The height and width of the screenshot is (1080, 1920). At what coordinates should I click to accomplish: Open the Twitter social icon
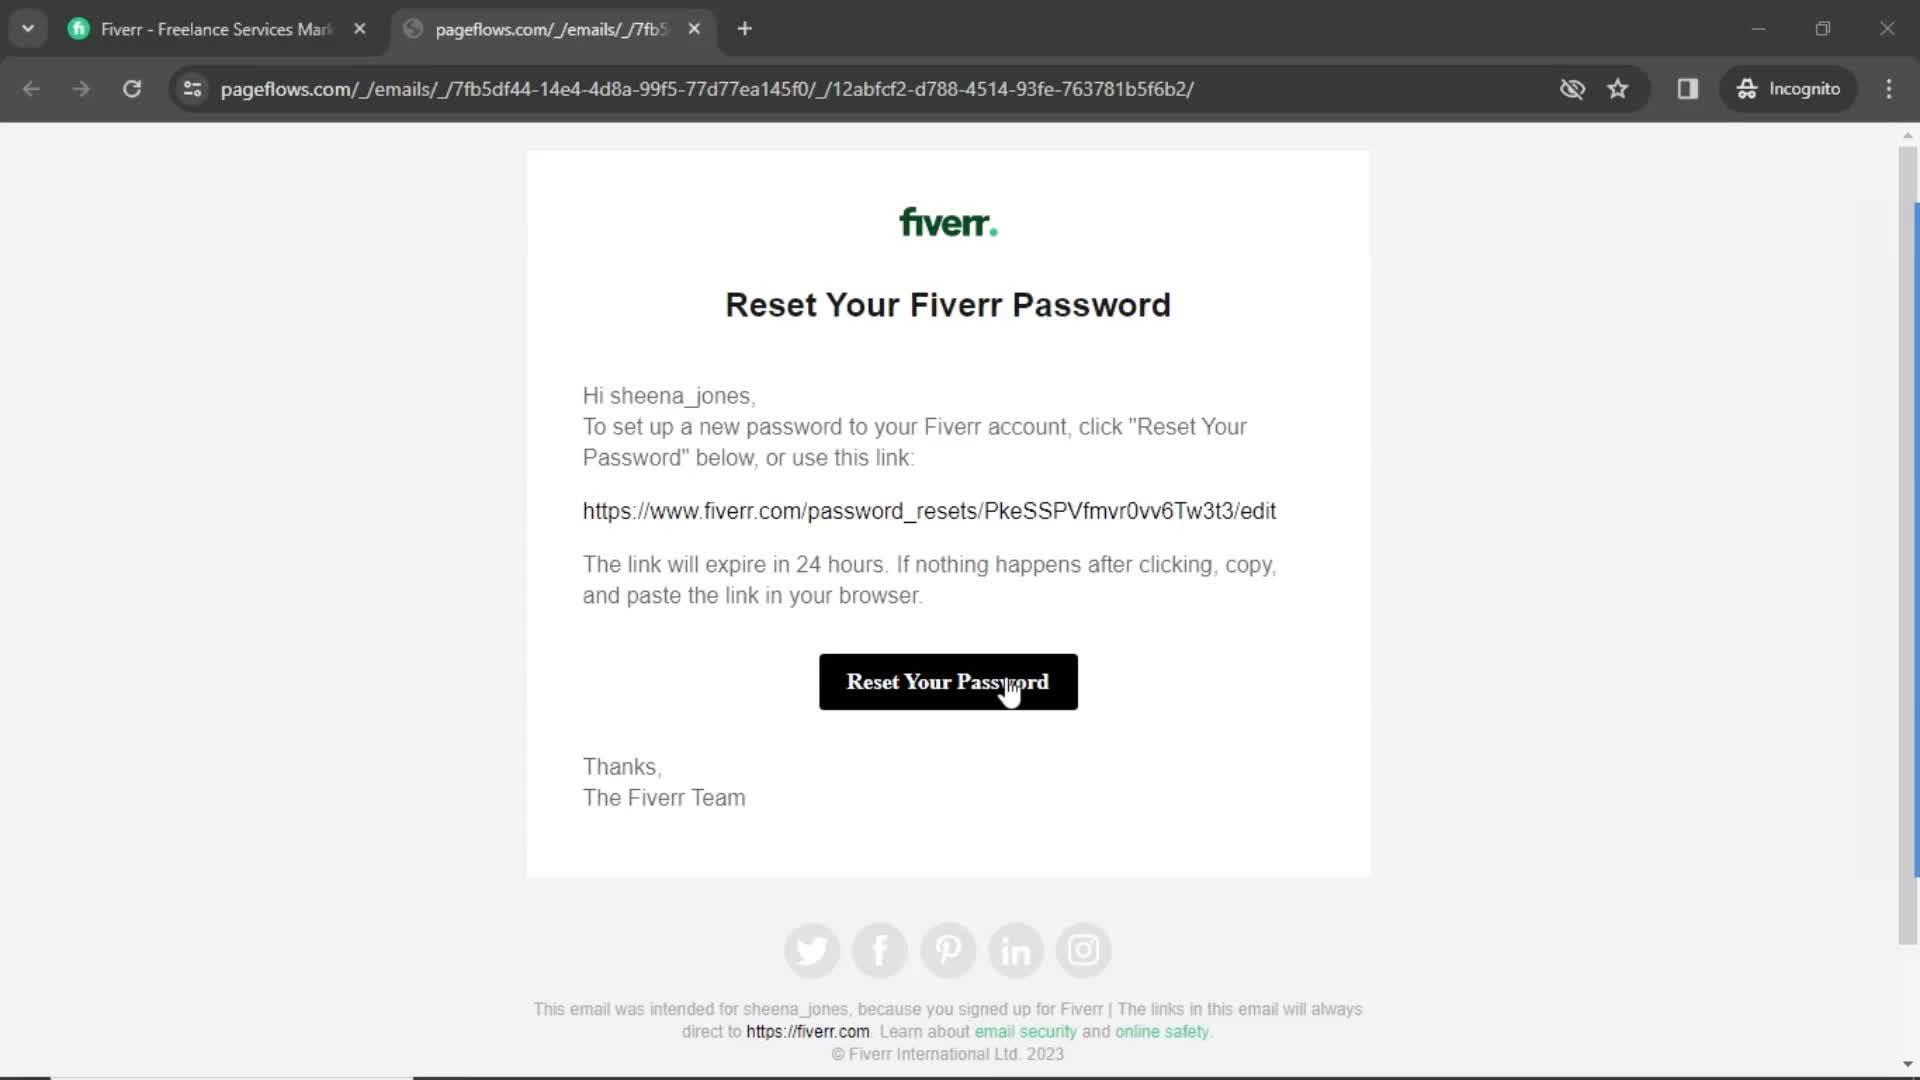[x=812, y=951]
